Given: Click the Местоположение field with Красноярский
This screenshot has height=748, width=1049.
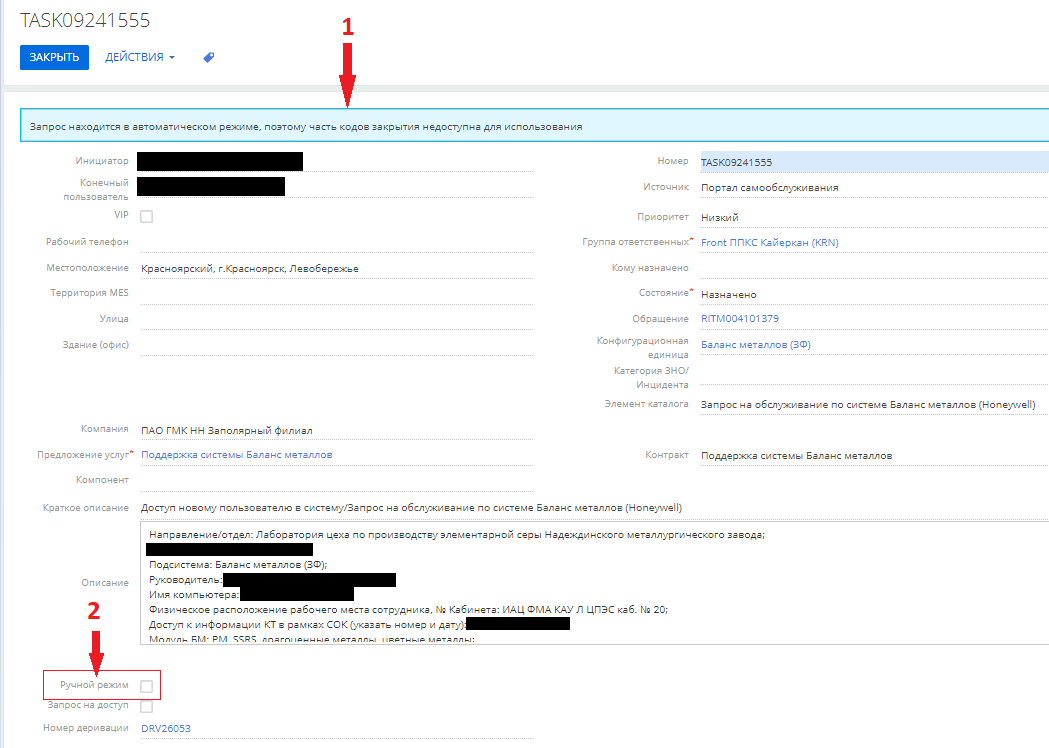Looking at the screenshot, I should [335, 269].
